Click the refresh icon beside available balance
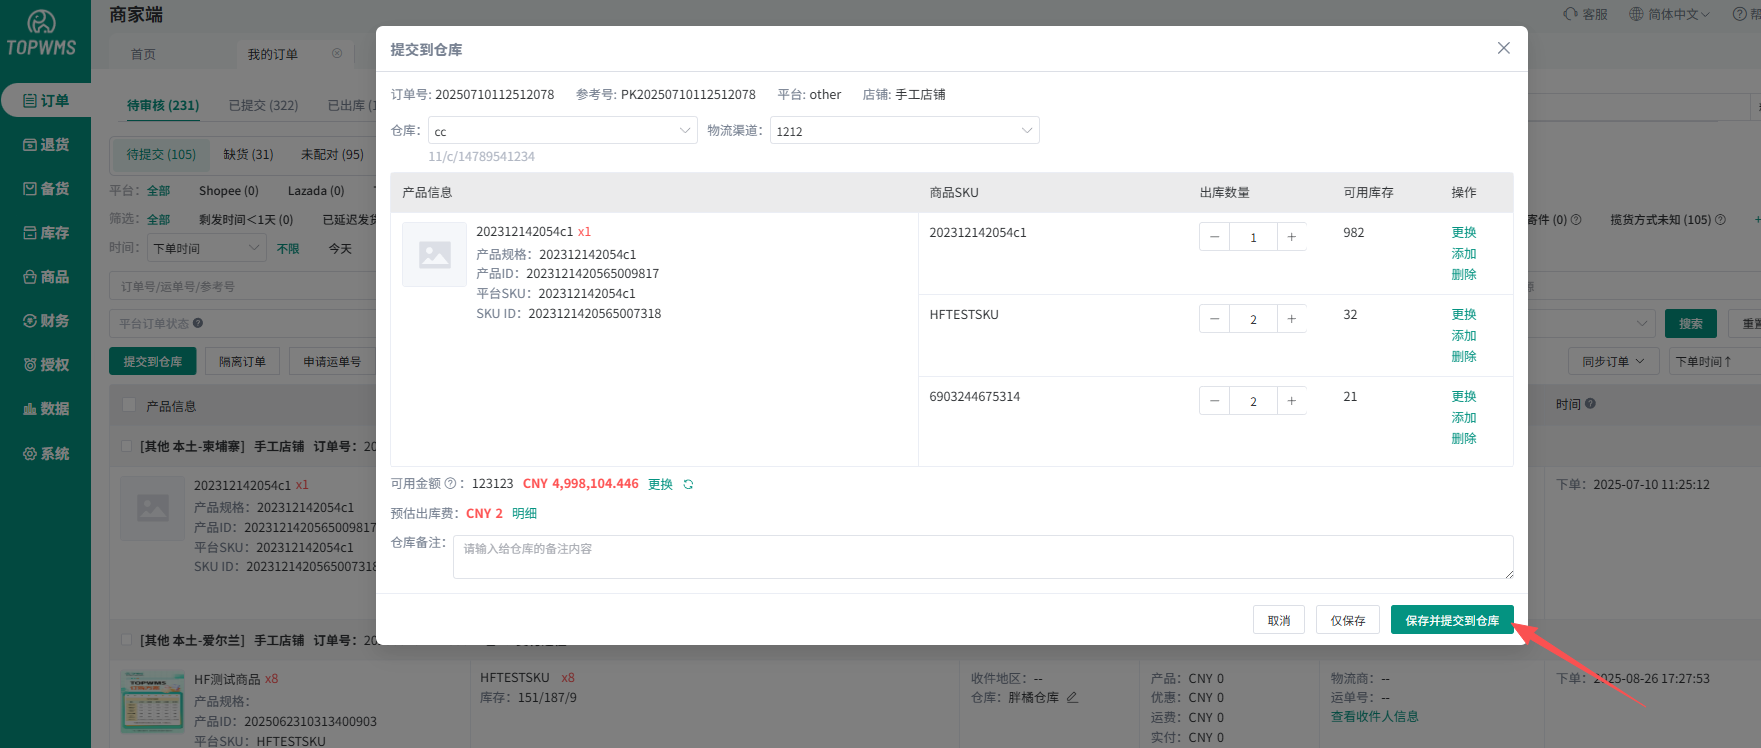 point(688,484)
